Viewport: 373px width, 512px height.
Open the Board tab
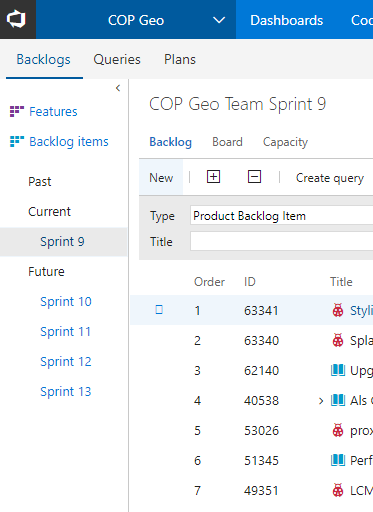227,142
